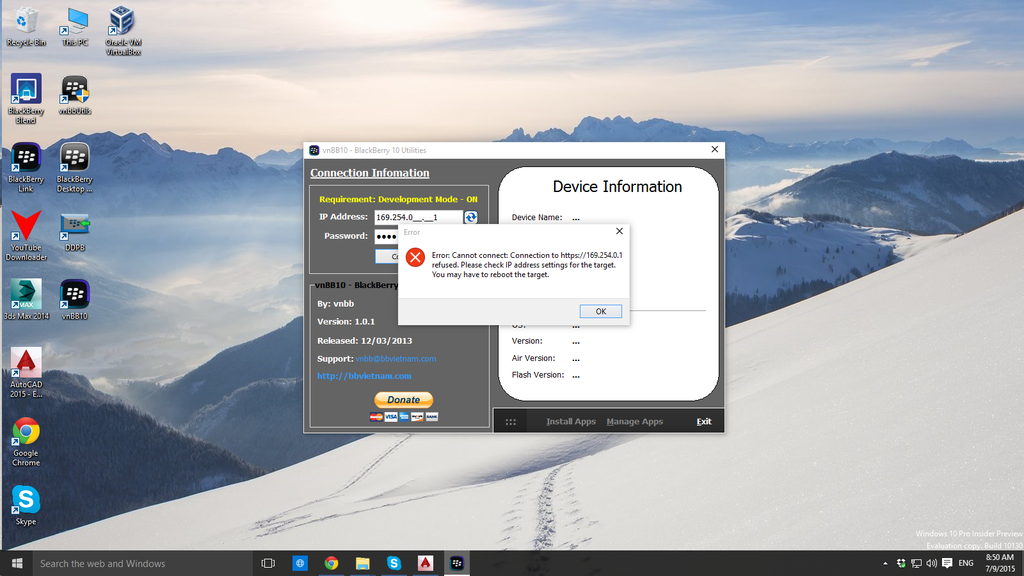Show hidden system tray icons
This screenshot has height=576, width=1024.
point(885,563)
